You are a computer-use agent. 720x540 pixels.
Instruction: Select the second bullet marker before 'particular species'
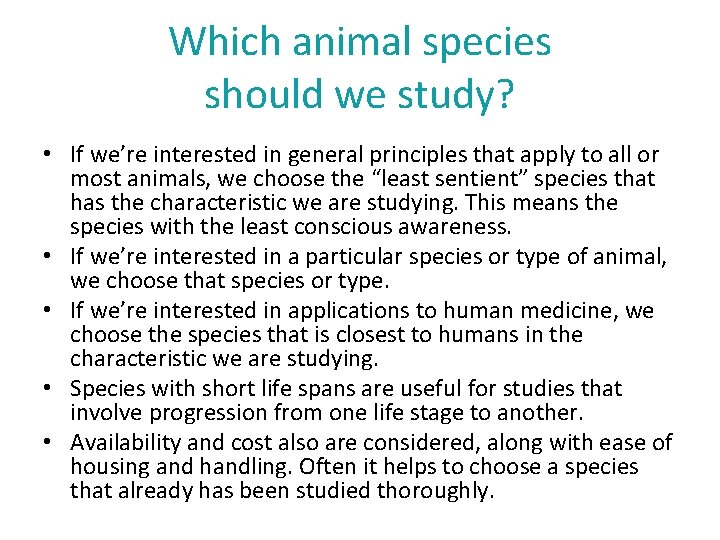tap(47, 256)
